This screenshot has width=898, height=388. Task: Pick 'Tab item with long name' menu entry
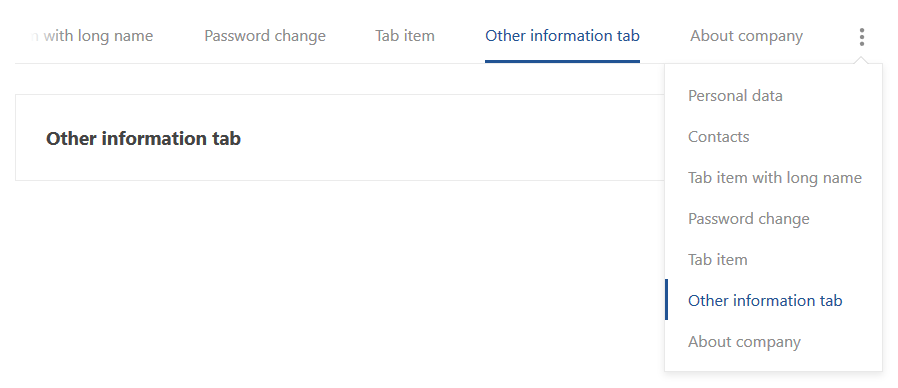coord(773,178)
